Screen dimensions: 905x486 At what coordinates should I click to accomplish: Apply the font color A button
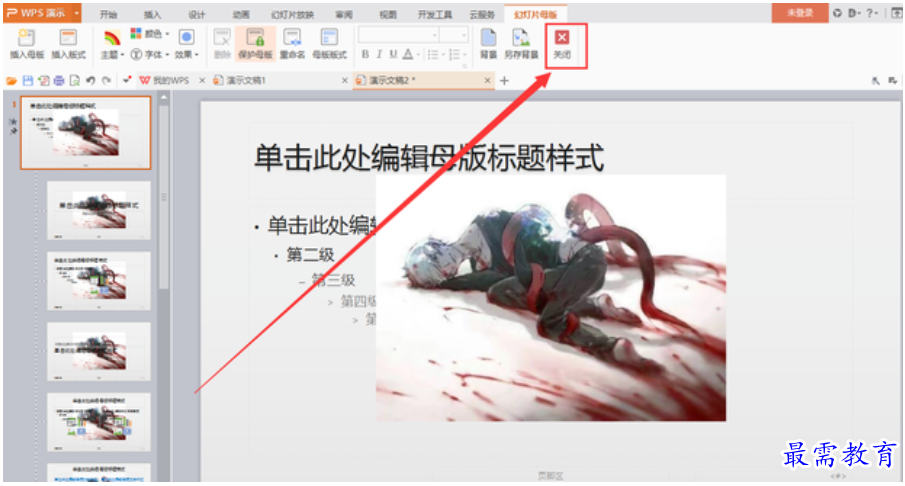point(407,54)
